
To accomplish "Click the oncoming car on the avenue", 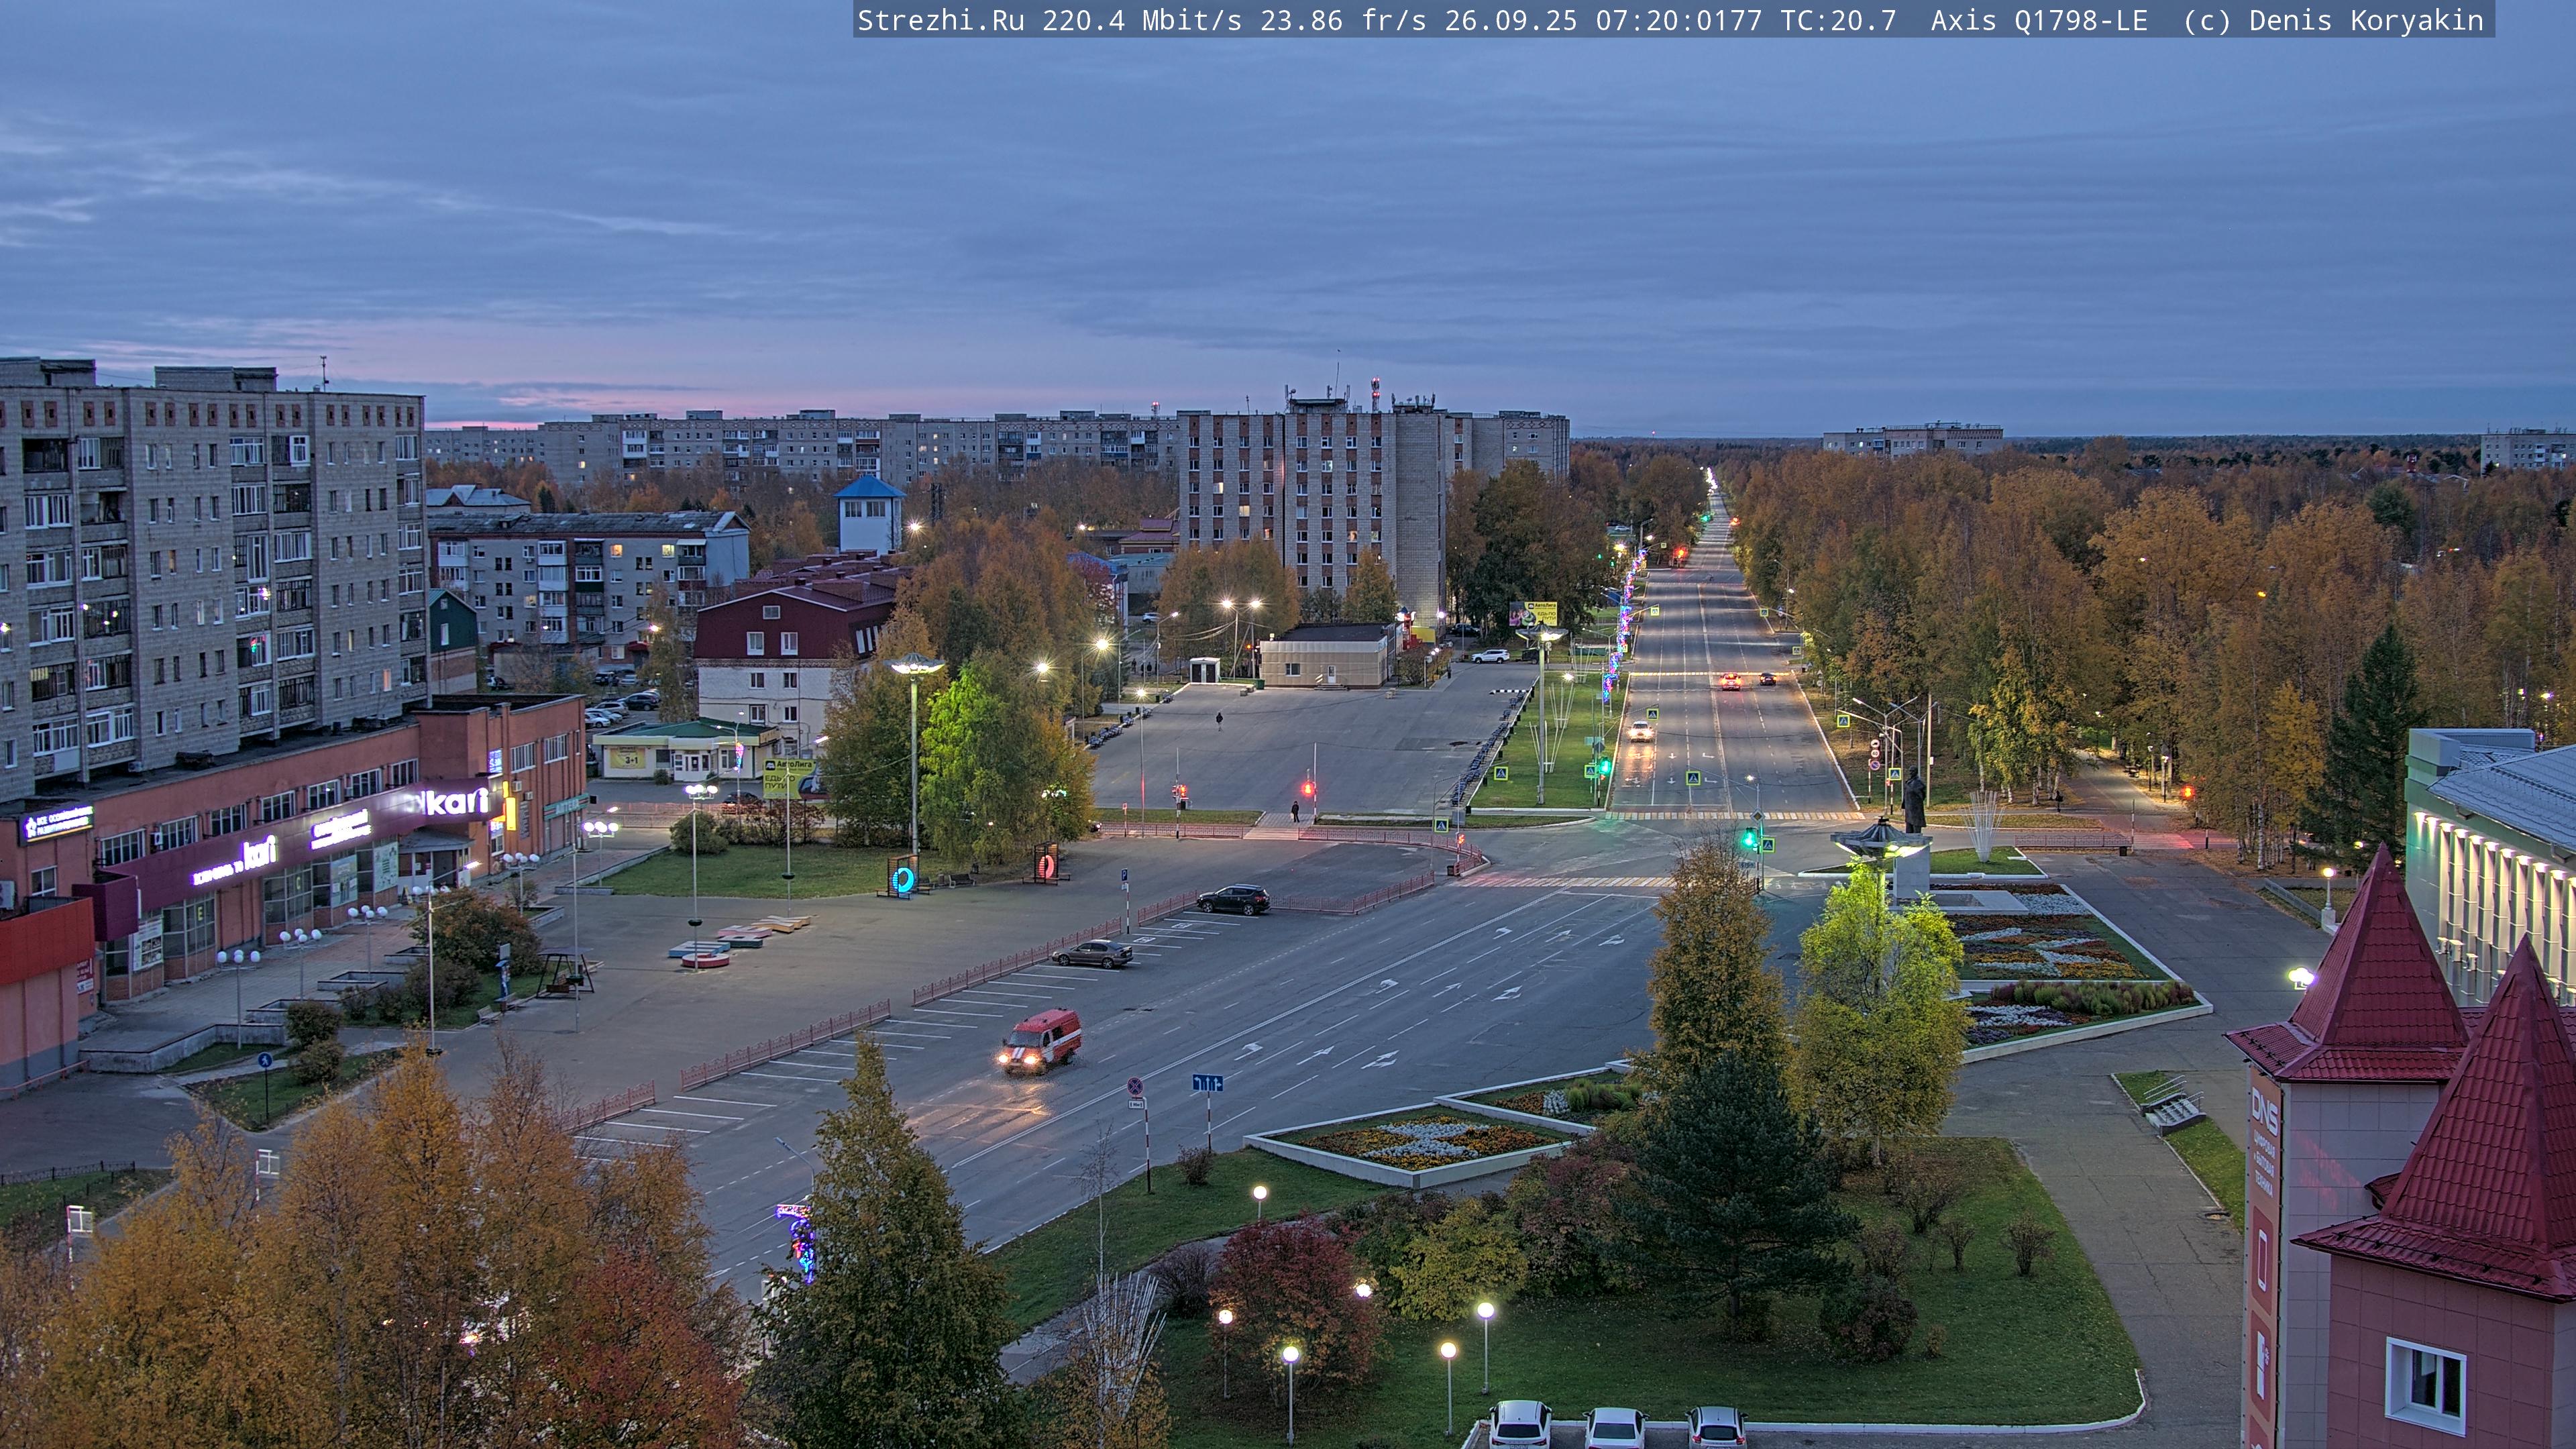I will [x=1640, y=731].
